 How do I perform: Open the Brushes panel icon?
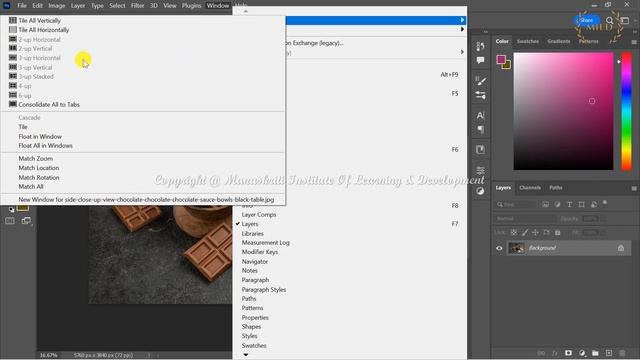pos(480,81)
